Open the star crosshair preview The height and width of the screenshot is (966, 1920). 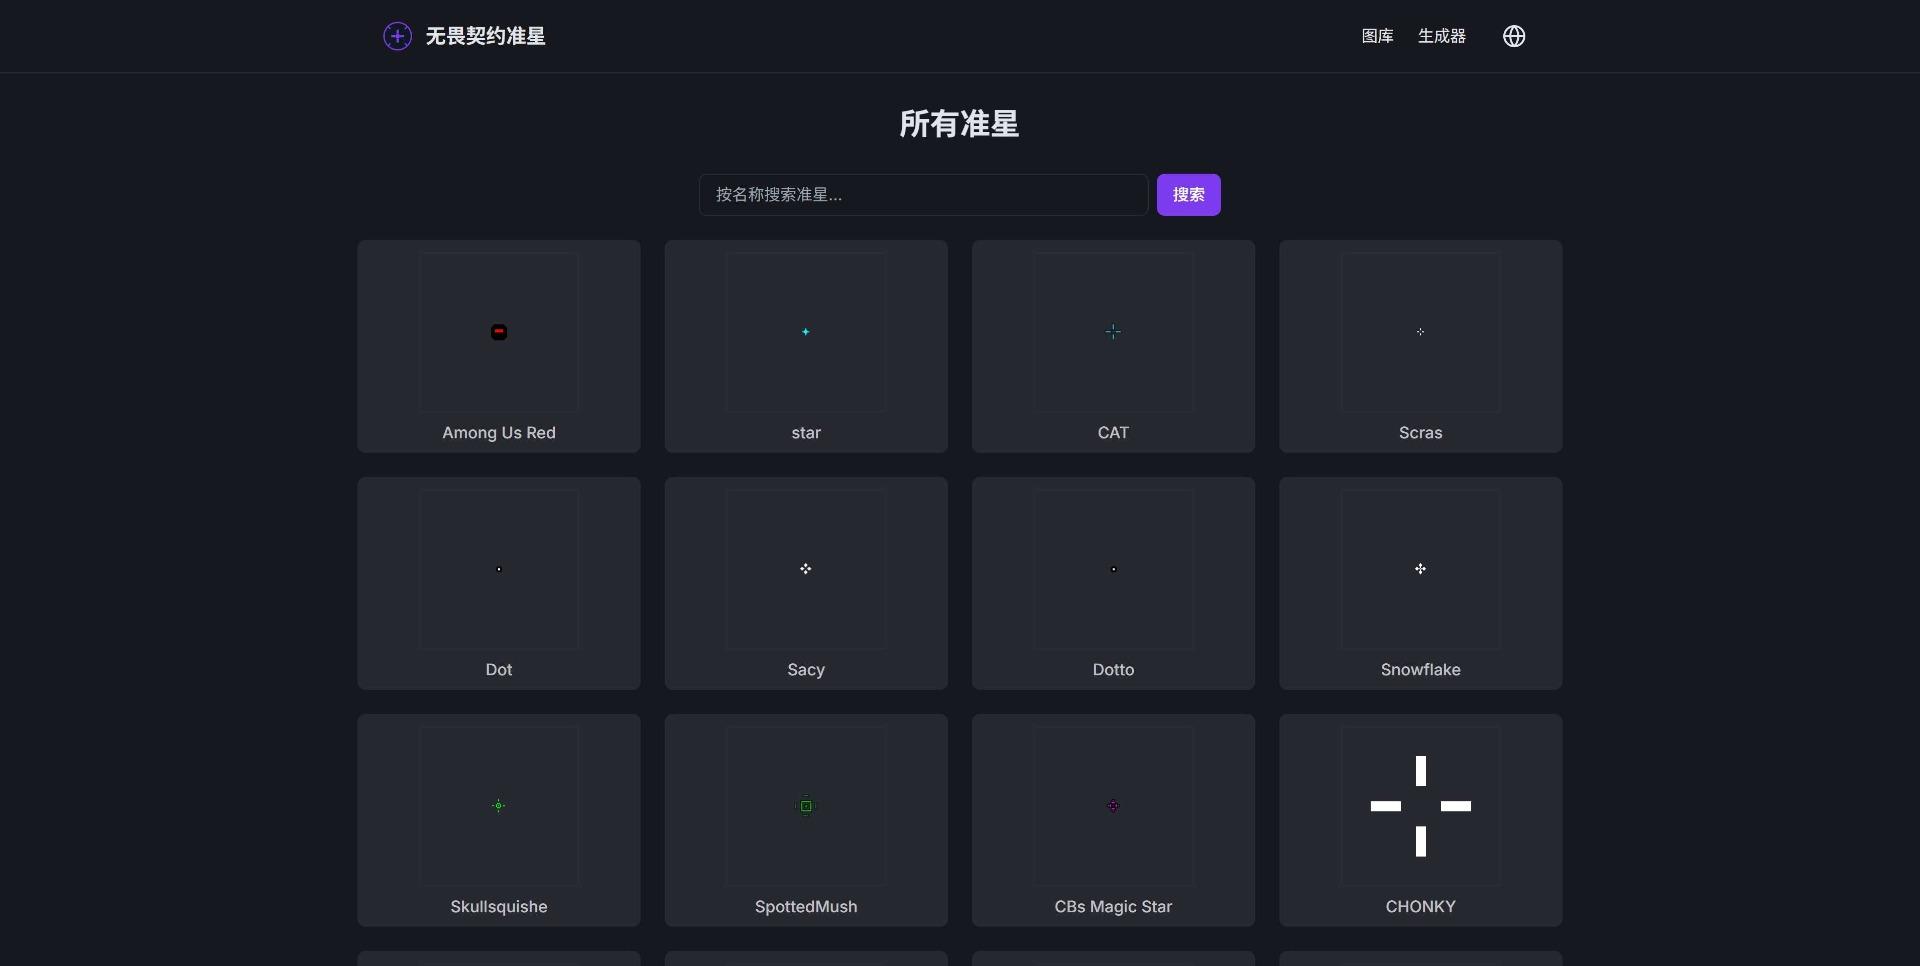point(806,332)
